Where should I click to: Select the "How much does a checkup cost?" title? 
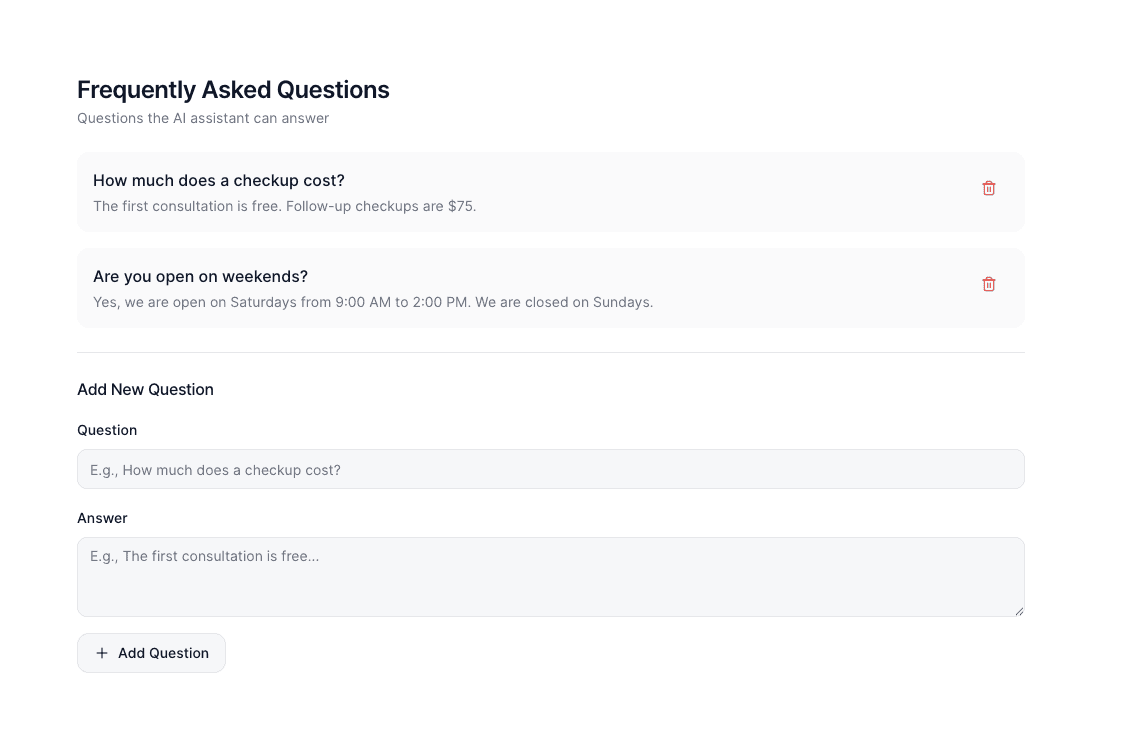(218, 180)
